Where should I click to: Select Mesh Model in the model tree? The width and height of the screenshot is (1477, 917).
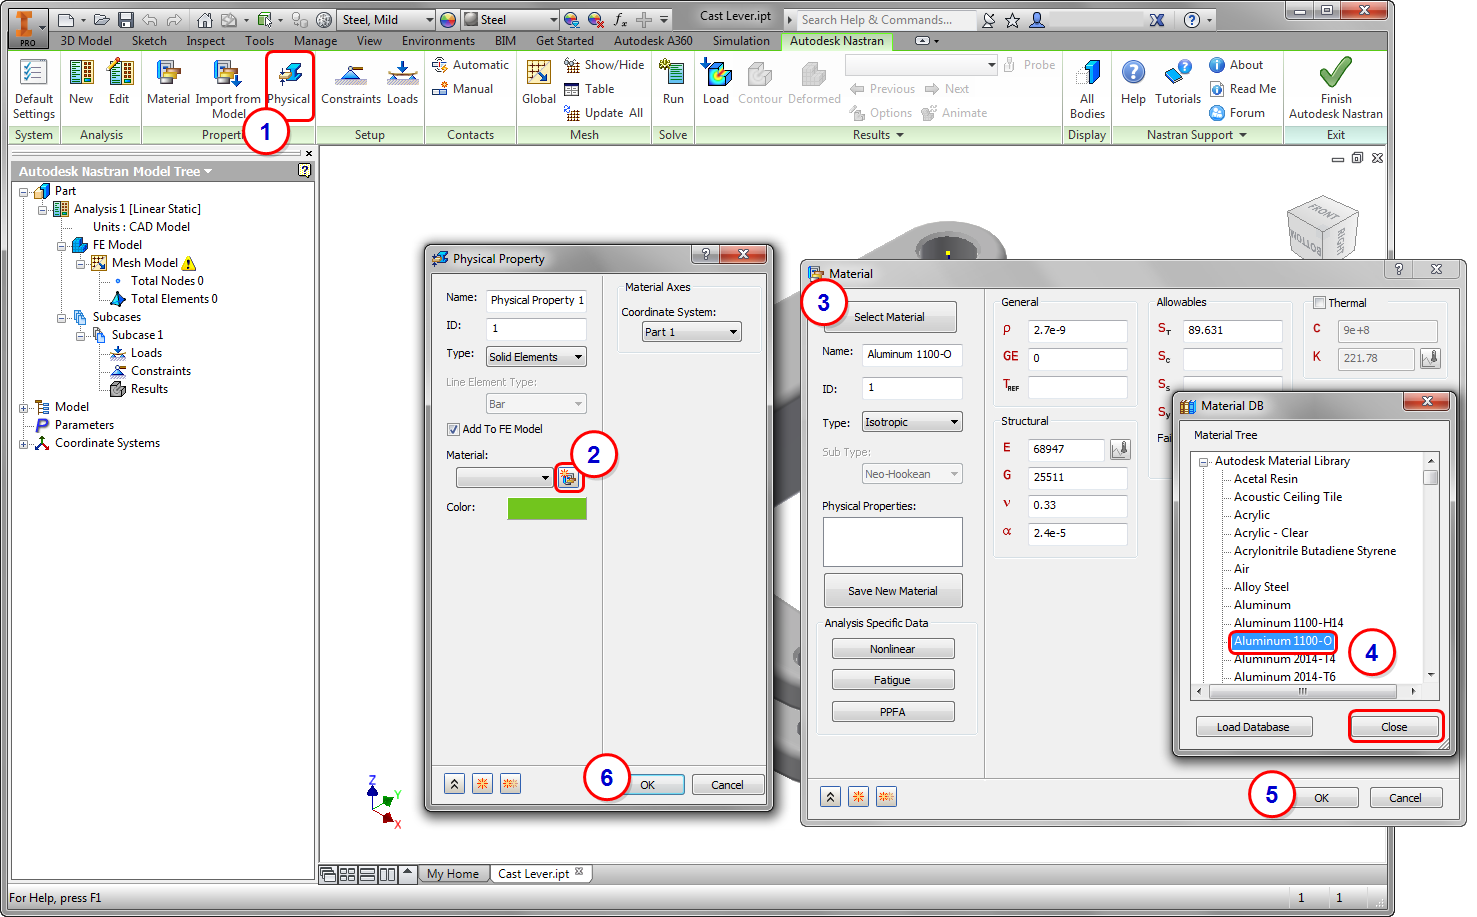(x=145, y=263)
